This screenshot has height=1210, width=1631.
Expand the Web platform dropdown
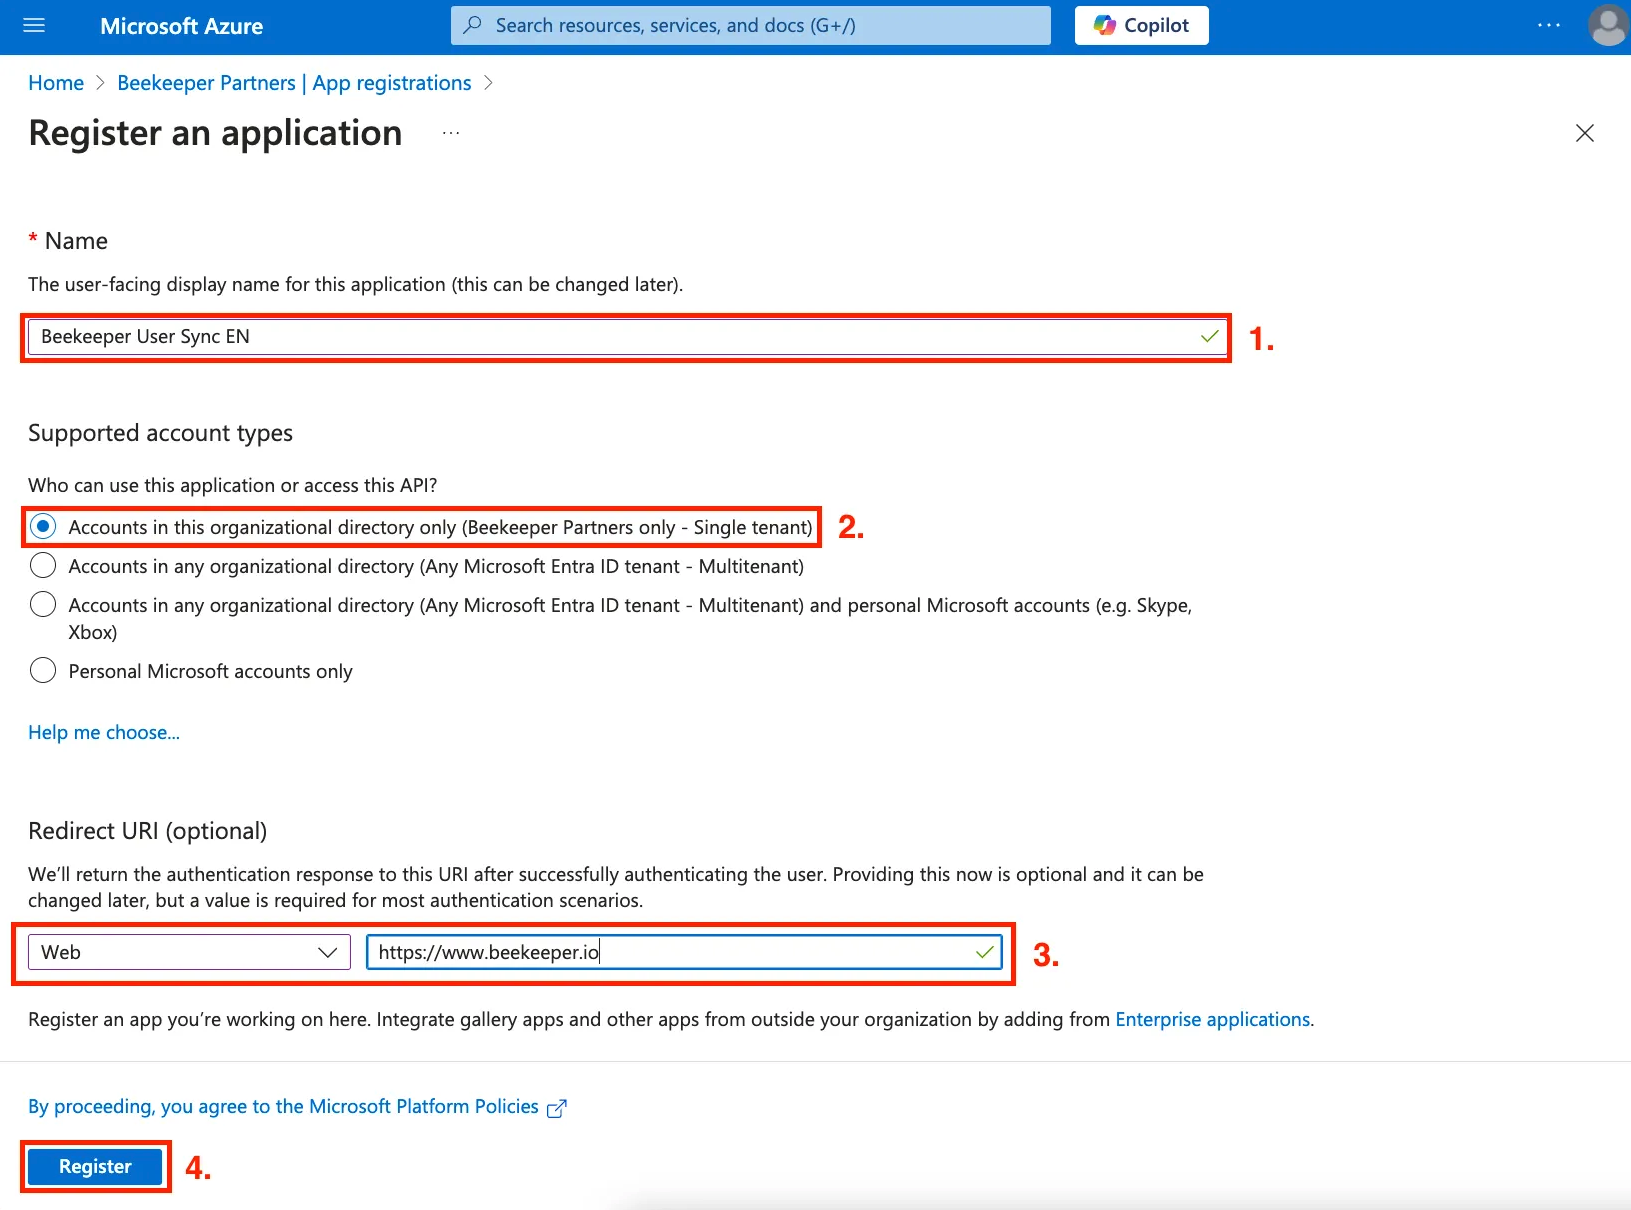coord(189,952)
